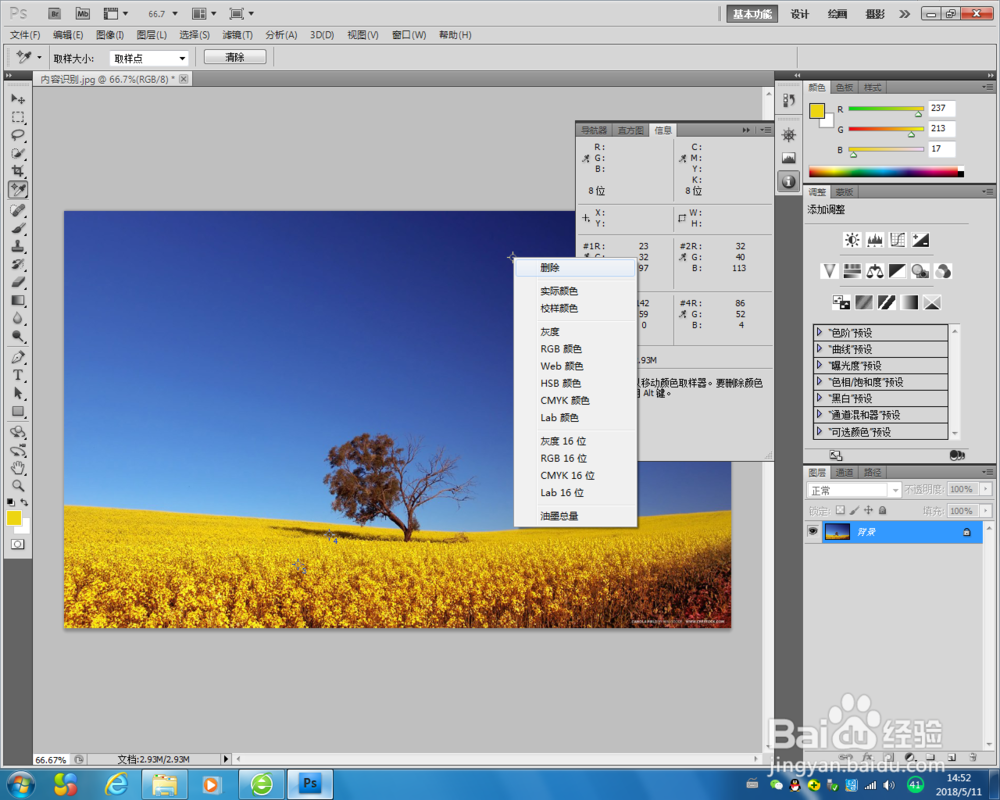Select the Zoom tool

coord(18,485)
